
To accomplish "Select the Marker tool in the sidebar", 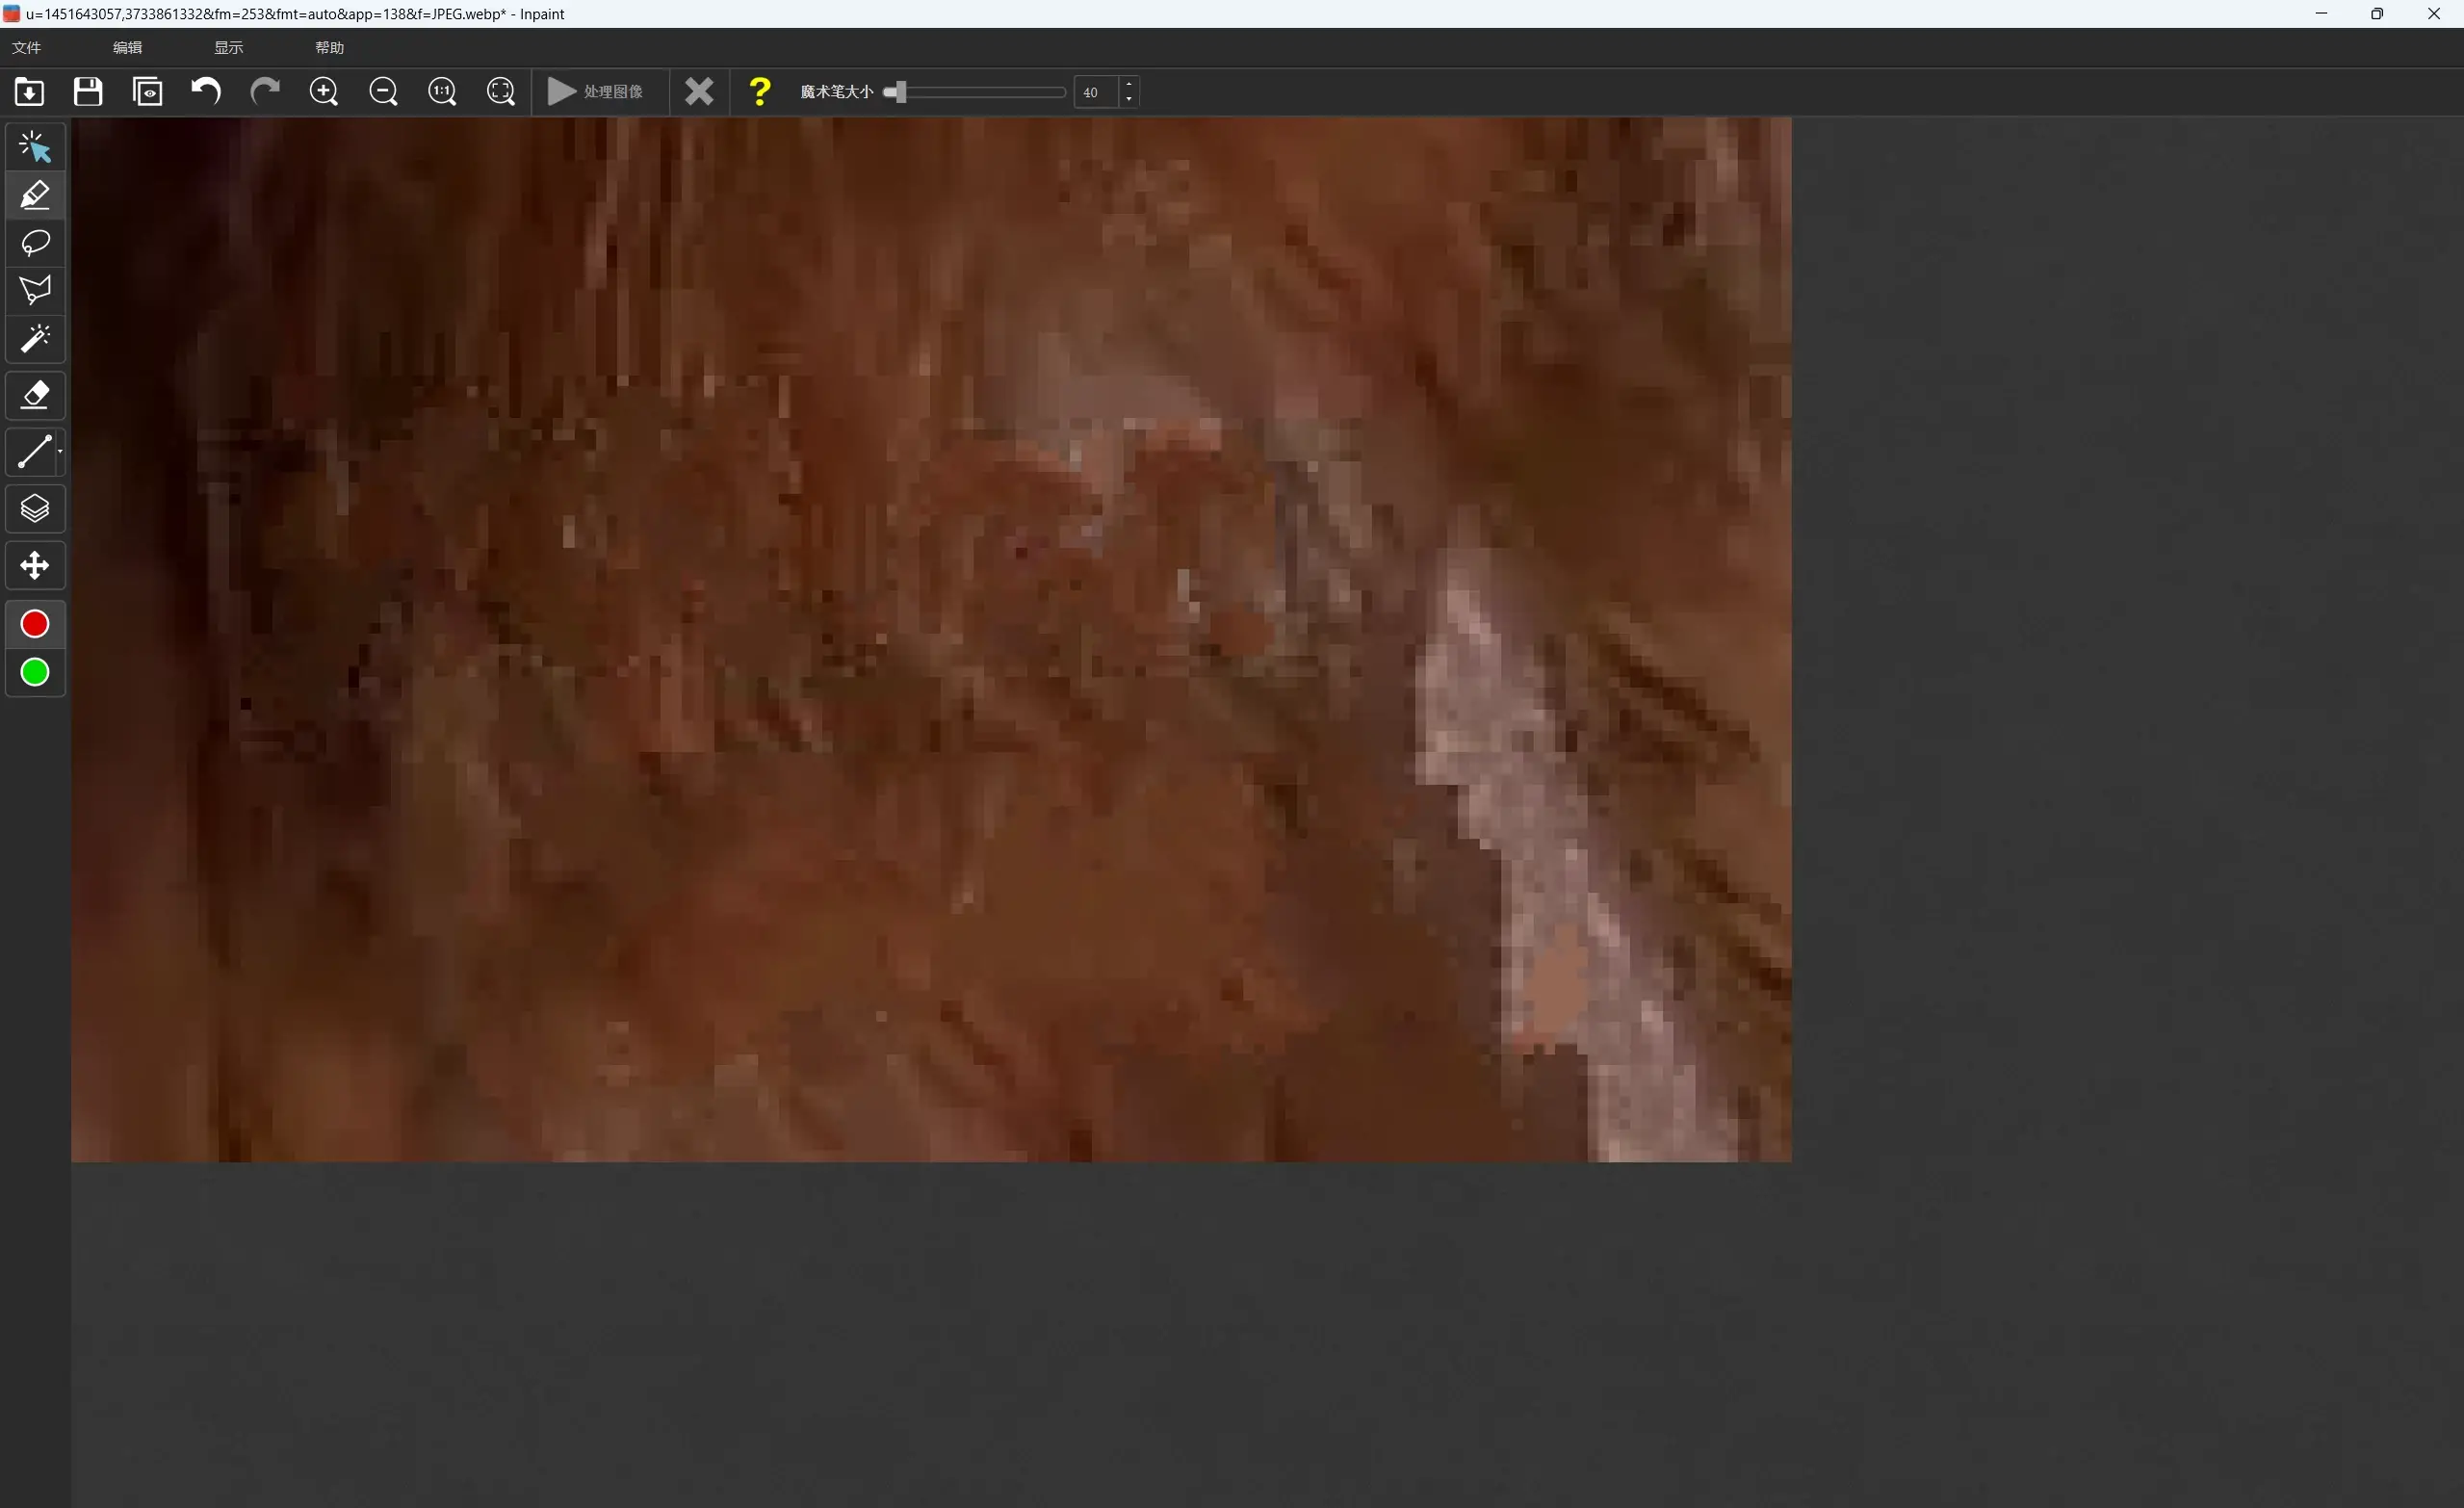I will click(34, 194).
